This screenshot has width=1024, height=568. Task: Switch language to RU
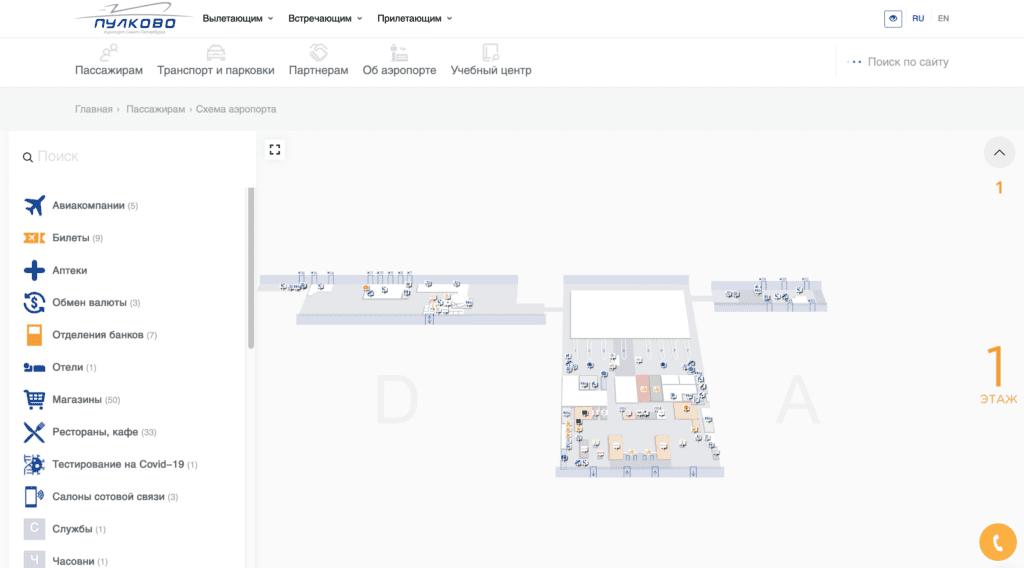tap(918, 18)
